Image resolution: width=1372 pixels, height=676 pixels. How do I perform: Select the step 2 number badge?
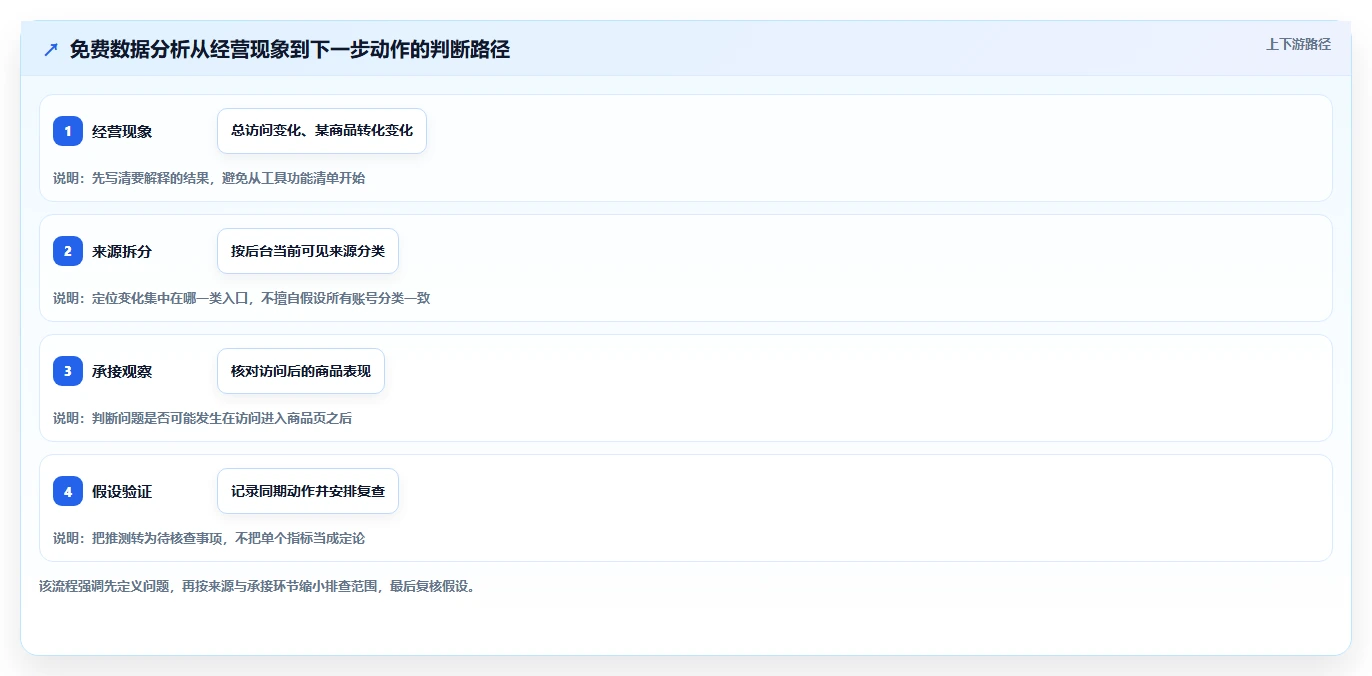[68, 251]
